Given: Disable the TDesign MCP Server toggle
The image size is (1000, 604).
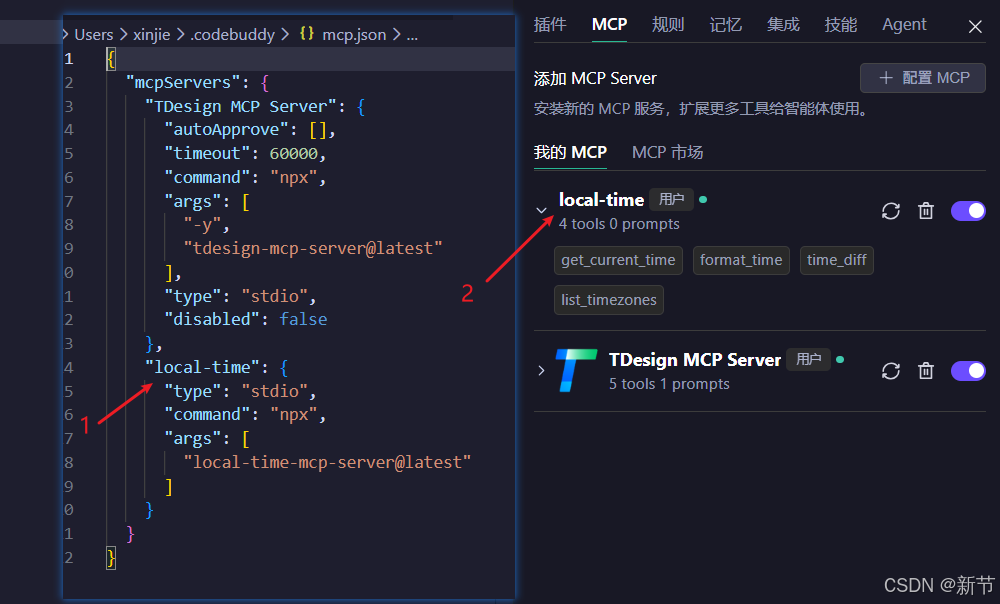Looking at the screenshot, I should pos(968,371).
